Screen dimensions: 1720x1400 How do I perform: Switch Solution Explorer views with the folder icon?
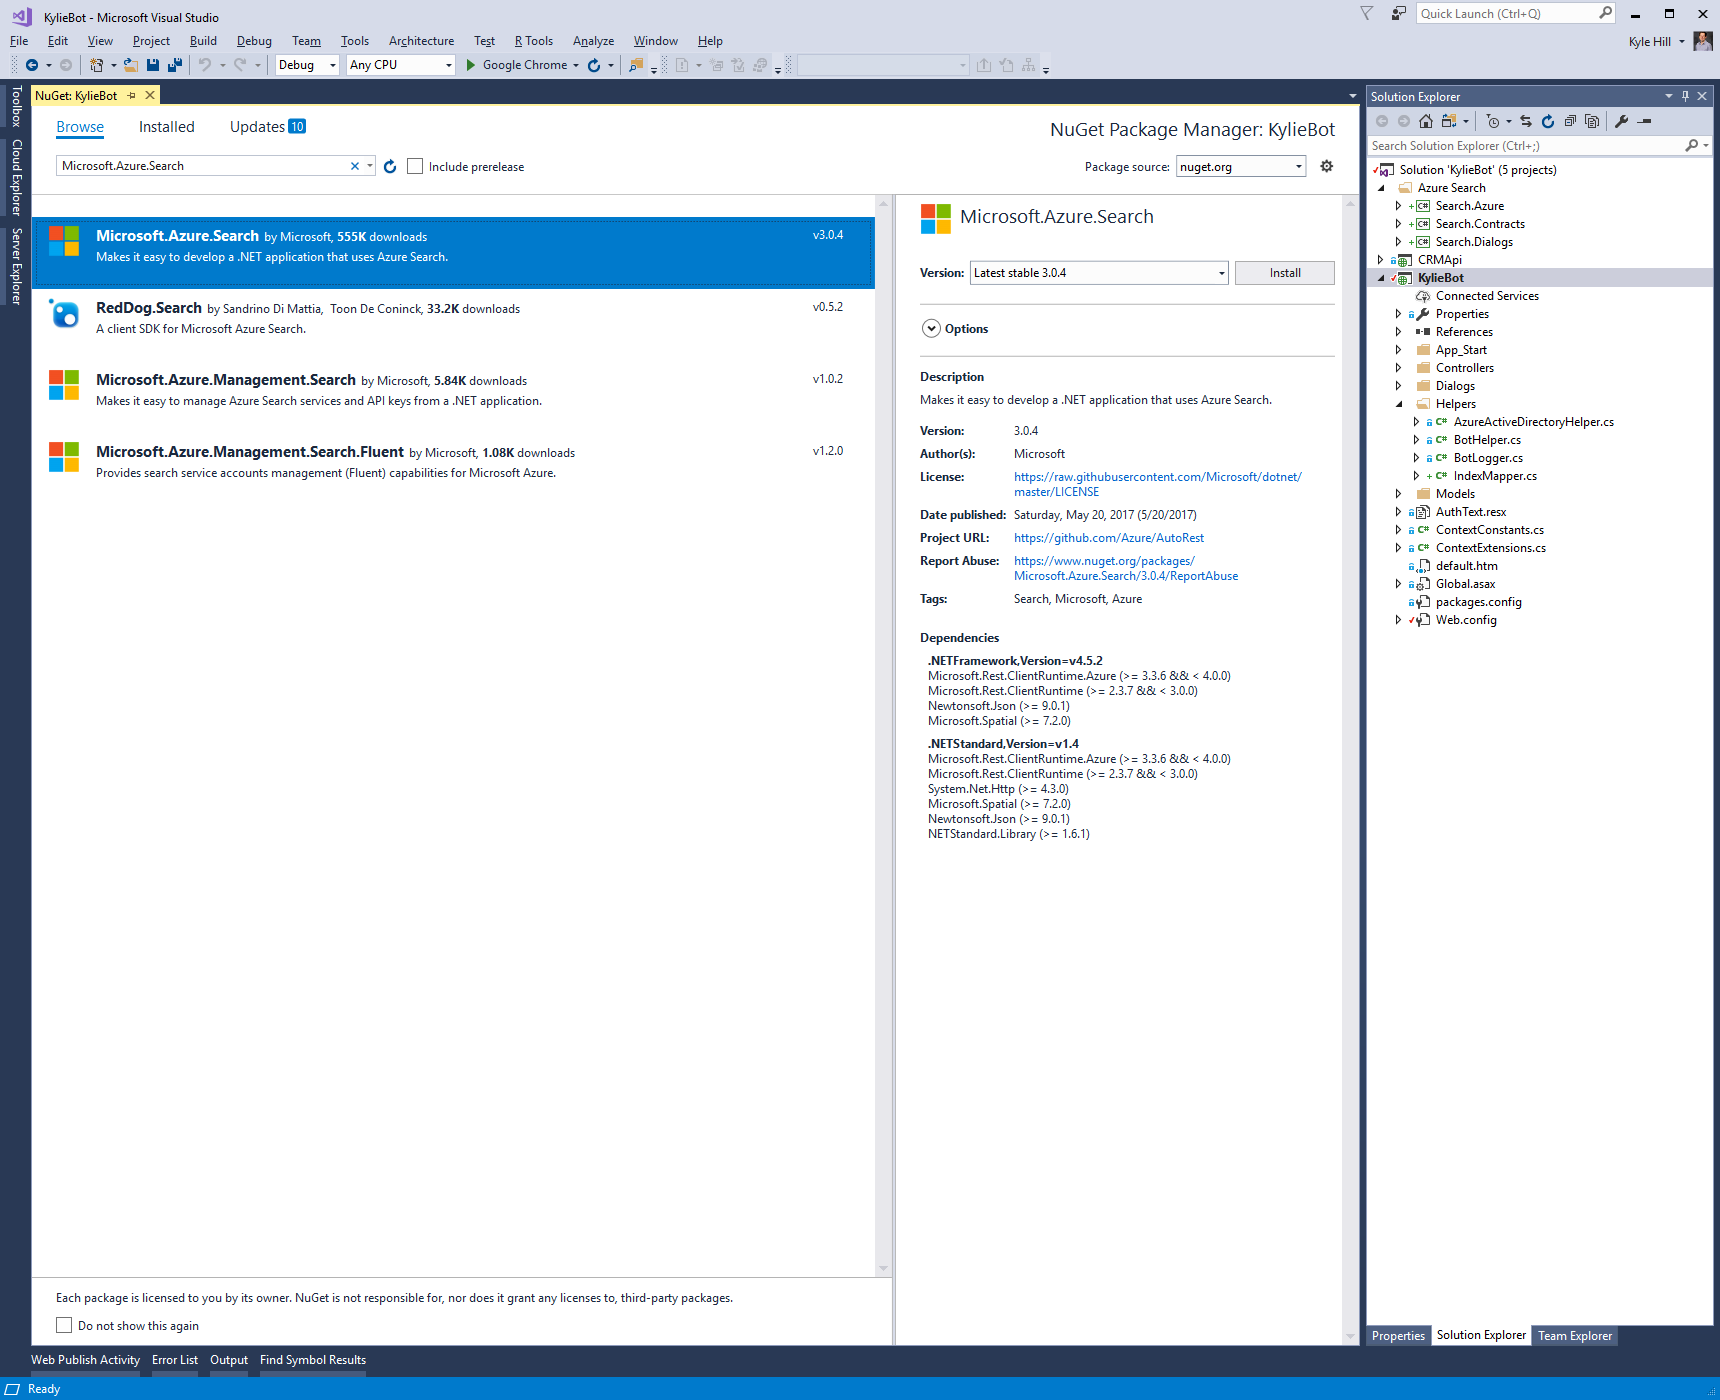pyautogui.click(x=1448, y=121)
